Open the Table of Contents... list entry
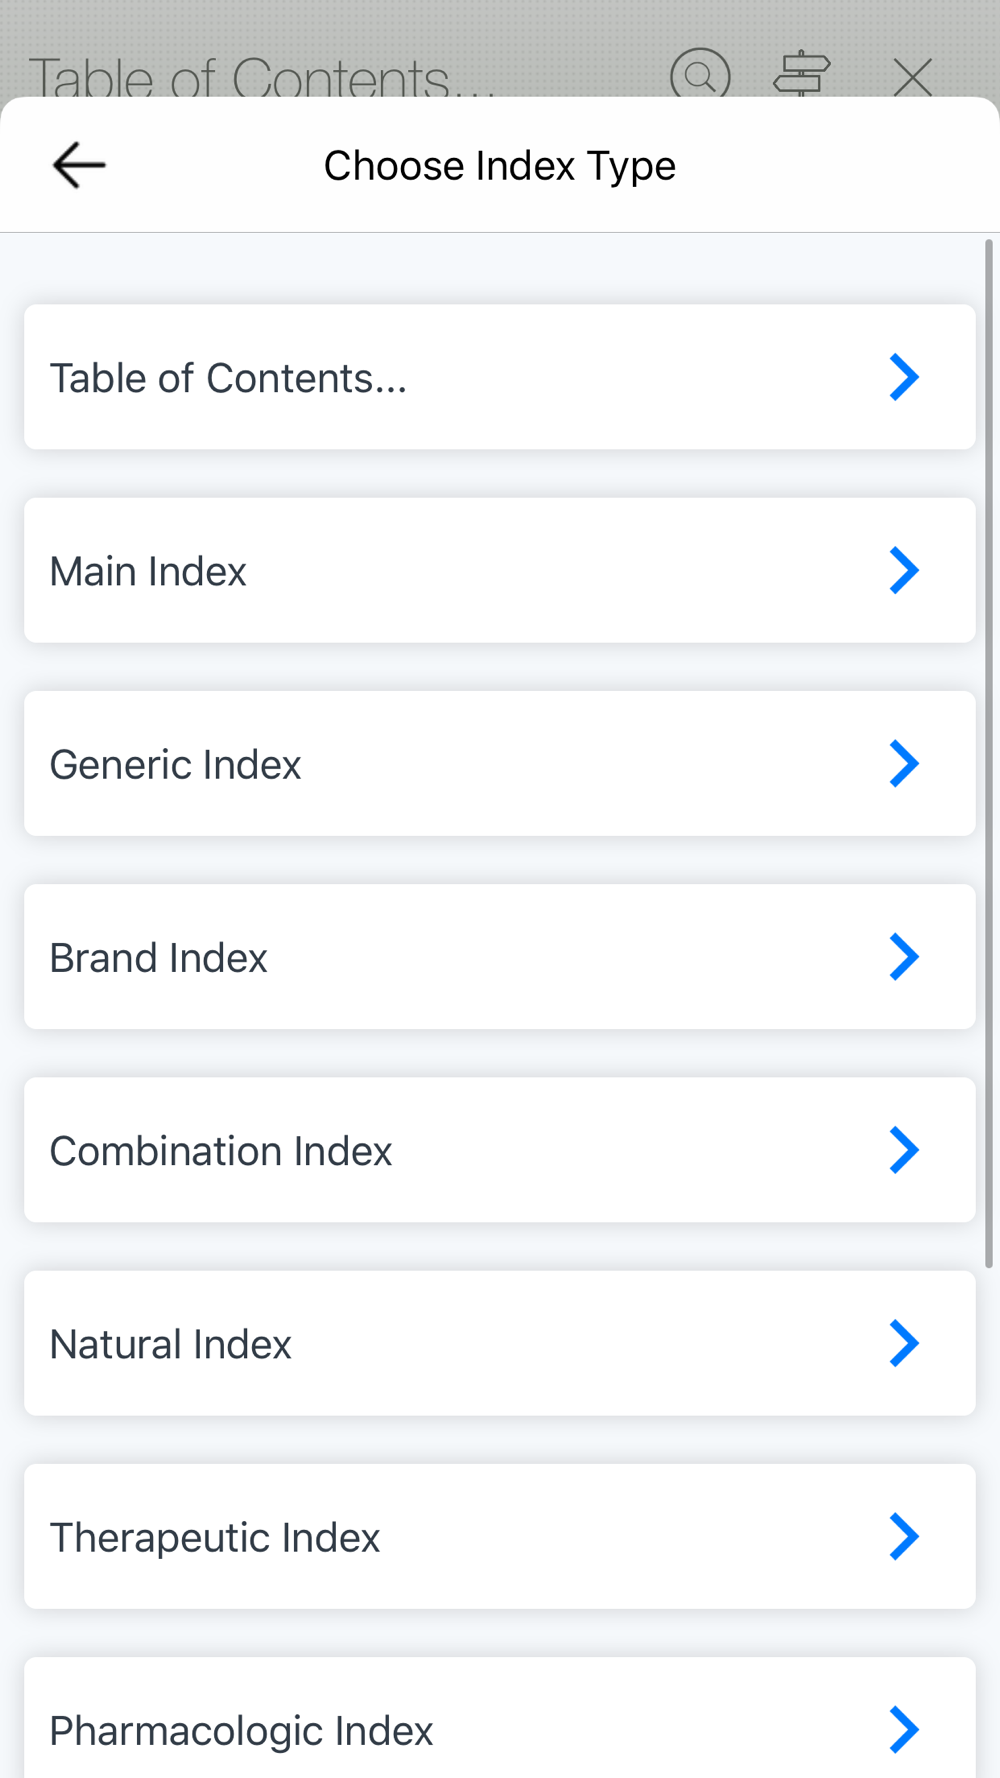The image size is (1000, 1778). 500,377
